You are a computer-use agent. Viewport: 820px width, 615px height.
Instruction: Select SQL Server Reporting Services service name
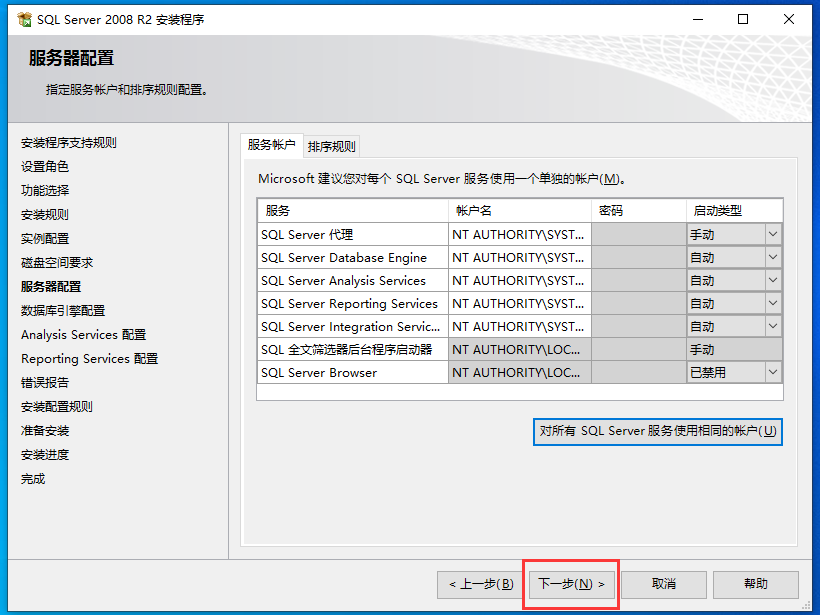pyautogui.click(x=353, y=303)
